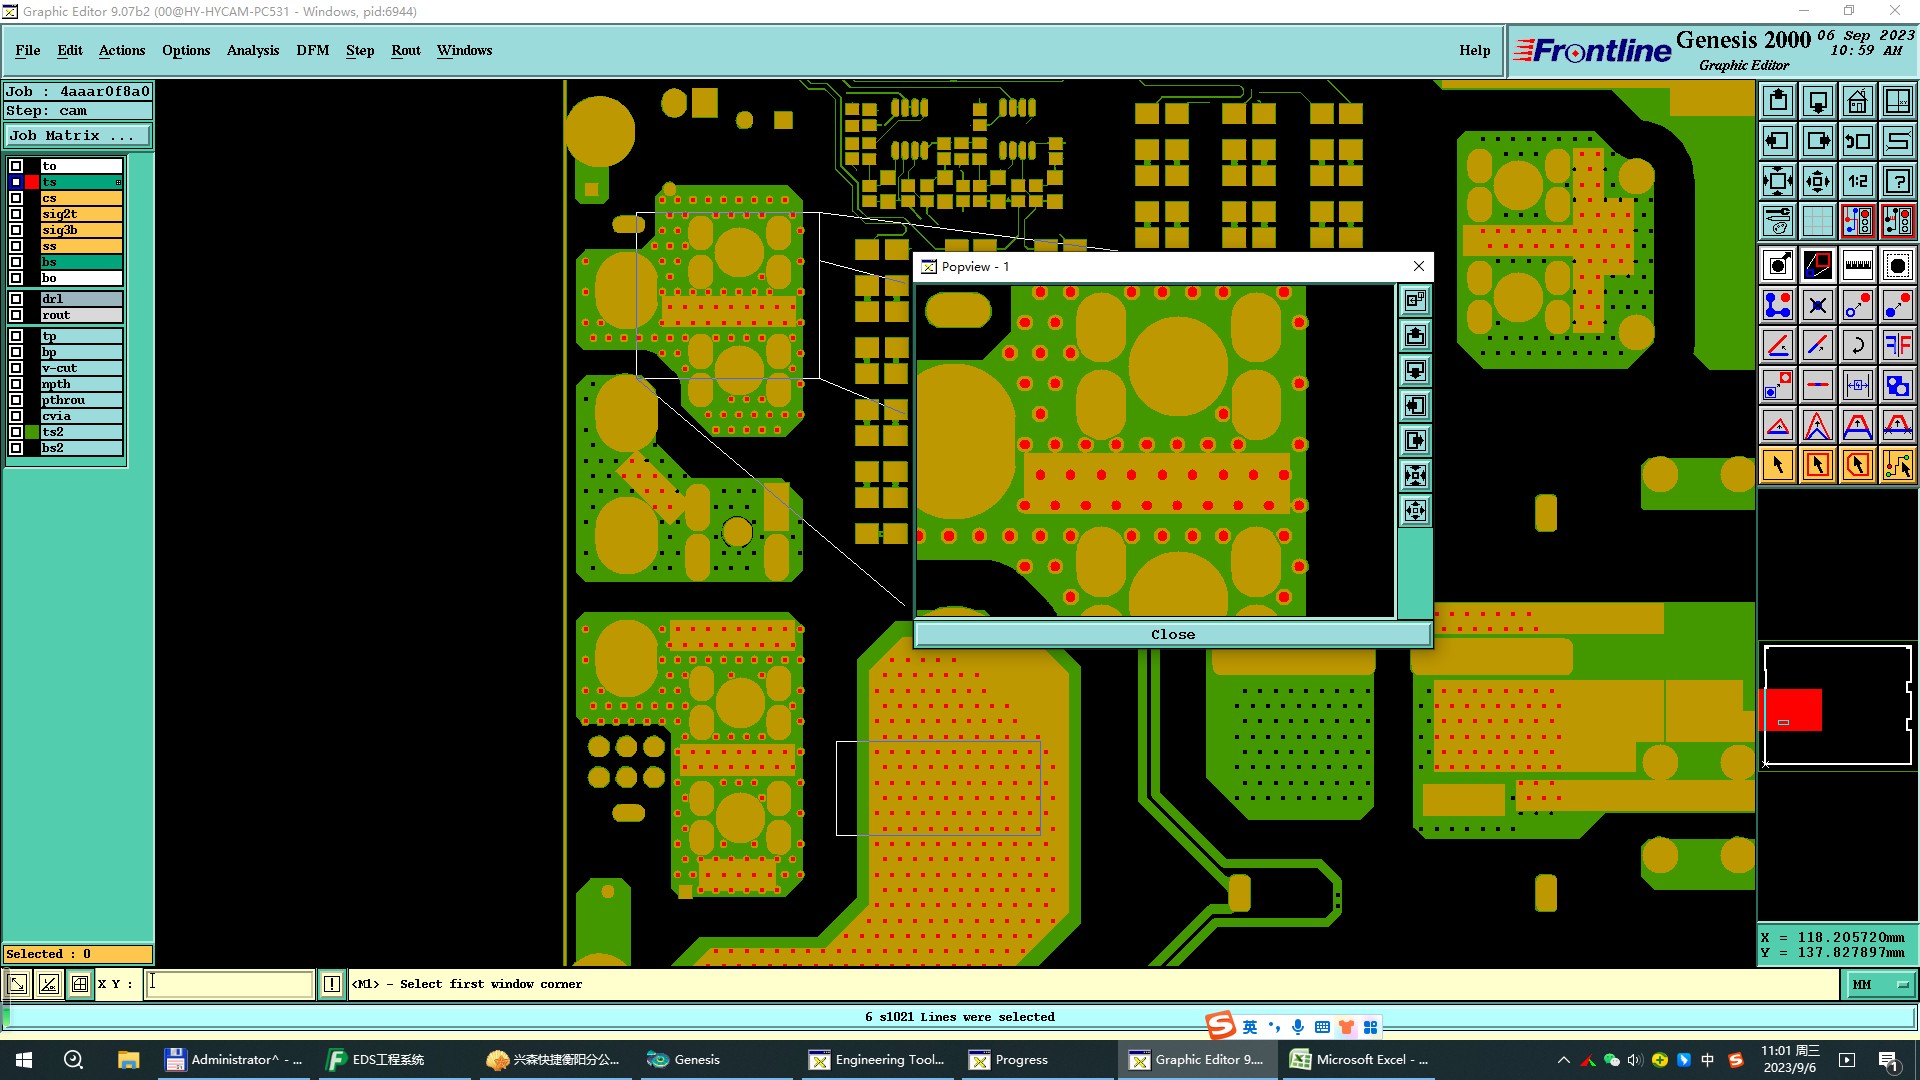Toggle the sig2t layer checkbox
The height and width of the screenshot is (1080, 1920).
[16, 214]
